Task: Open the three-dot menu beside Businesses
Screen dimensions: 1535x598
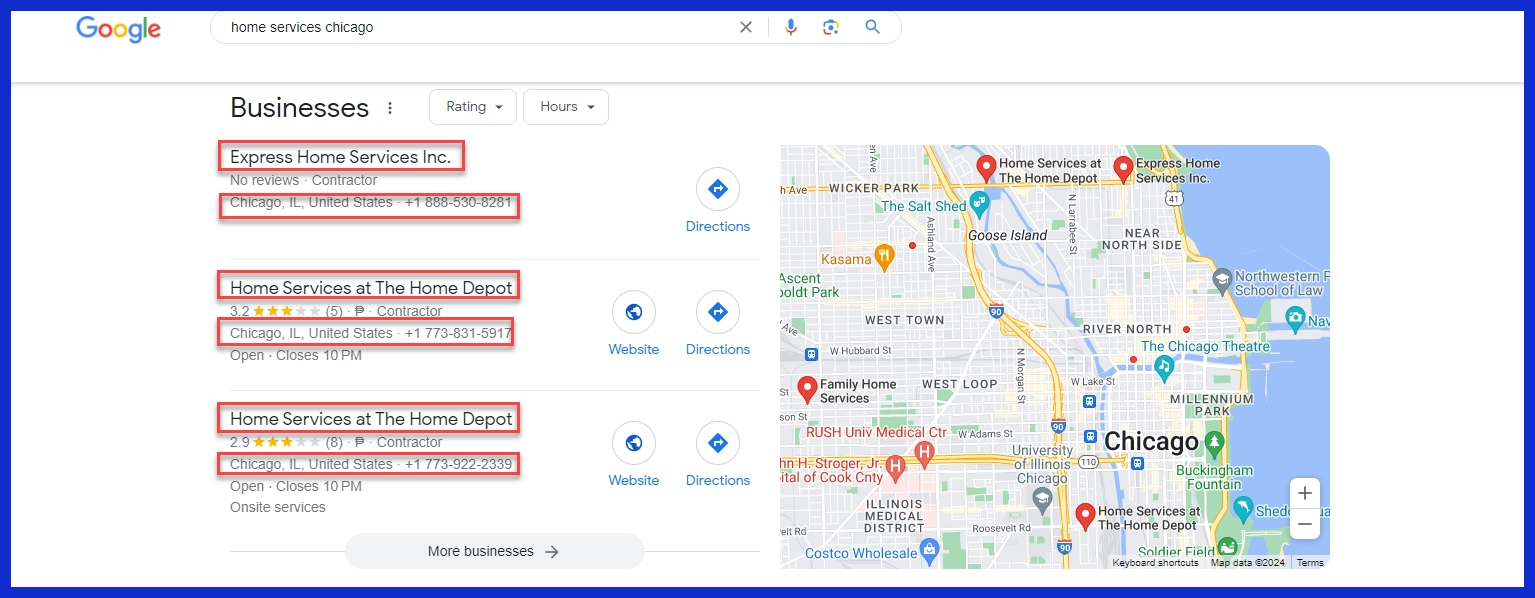Action: [x=390, y=107]
